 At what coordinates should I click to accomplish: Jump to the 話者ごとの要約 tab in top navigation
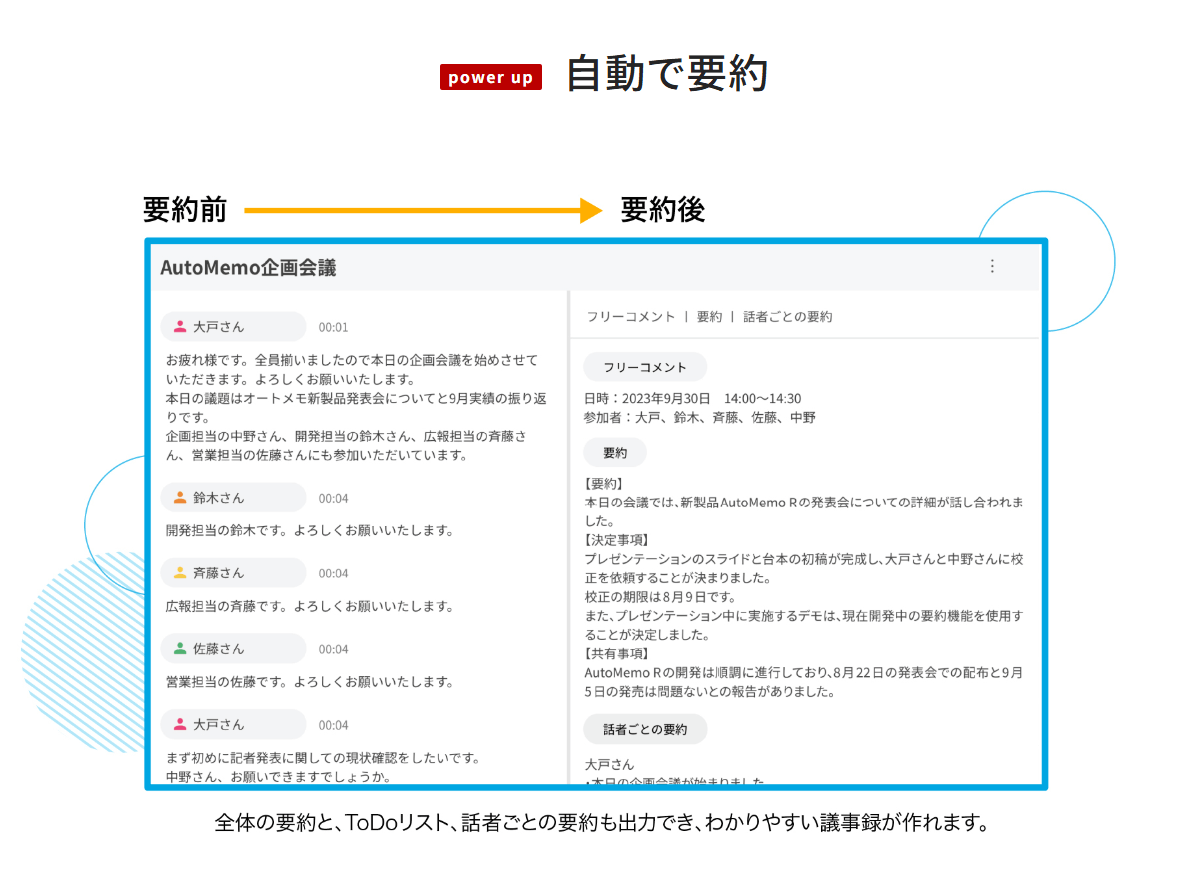pyautogui.click(x=787, y=317)
